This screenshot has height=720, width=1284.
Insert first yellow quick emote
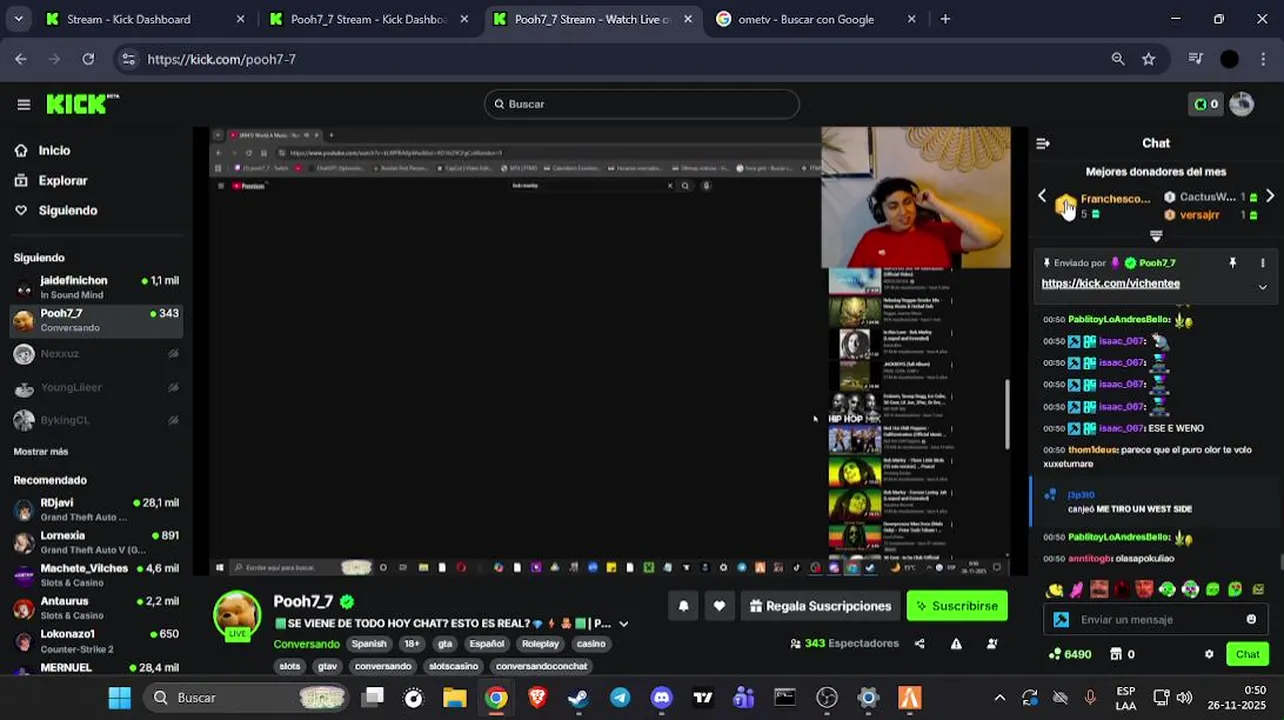tap(1054, 590)
